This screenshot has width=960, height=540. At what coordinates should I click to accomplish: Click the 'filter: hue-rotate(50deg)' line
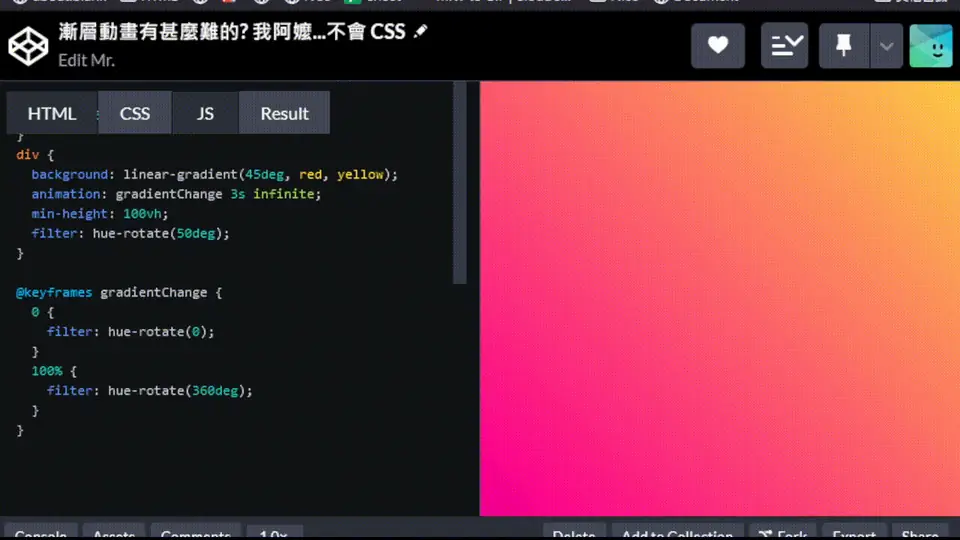pyautogui.click(x=130, y=233)
